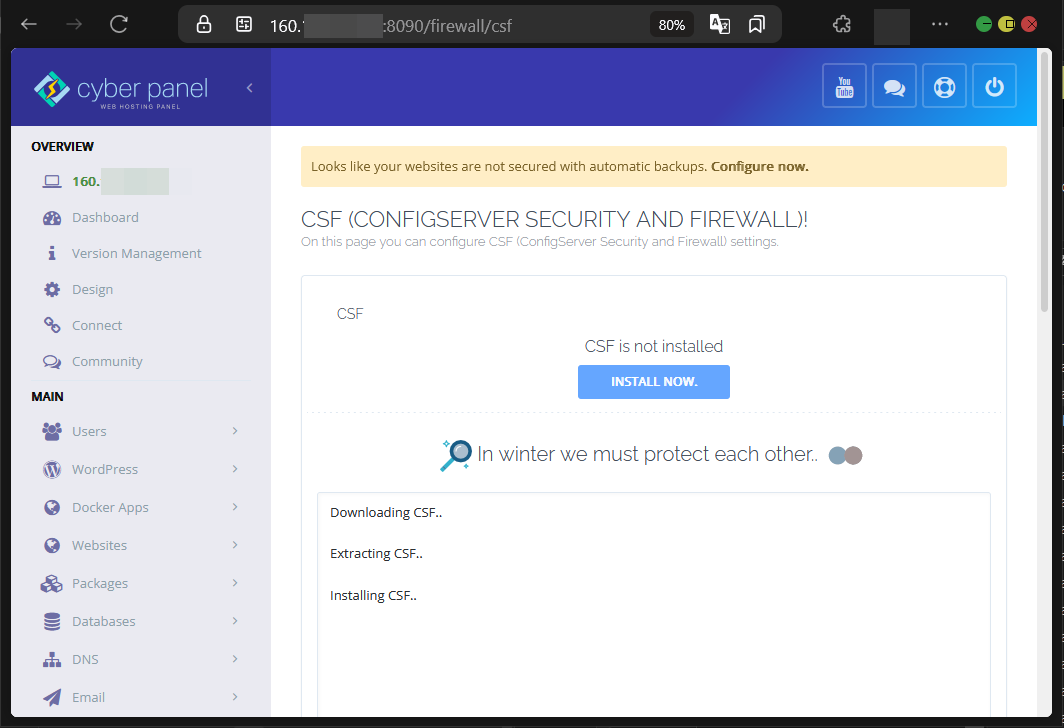Image resolution: width=1064 pixels, height=728 pixels.
Task: Go back with the browser back arrow
Action: pos(28,24)
